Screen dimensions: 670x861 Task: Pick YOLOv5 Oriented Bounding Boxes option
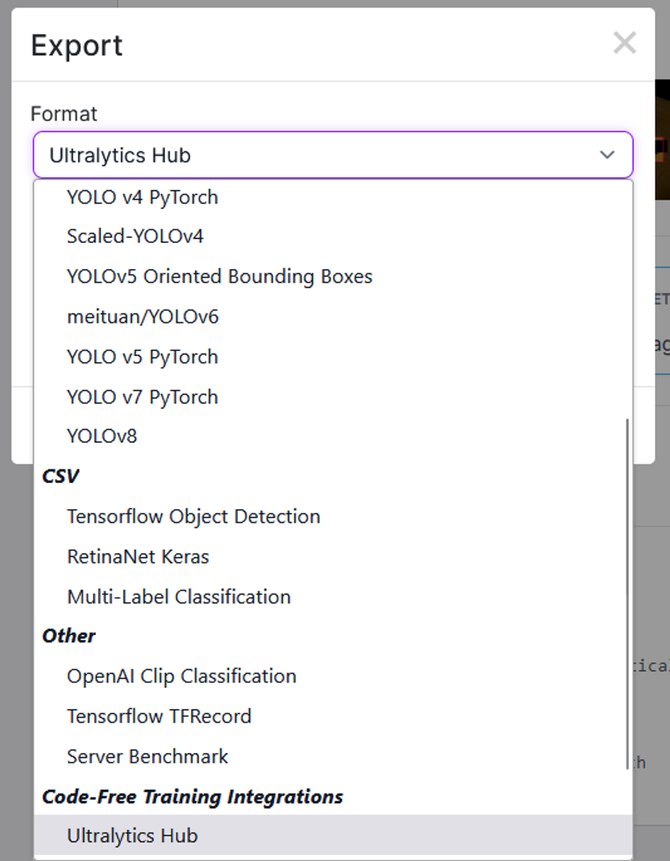pyautogui.click(x=219, y=277)
